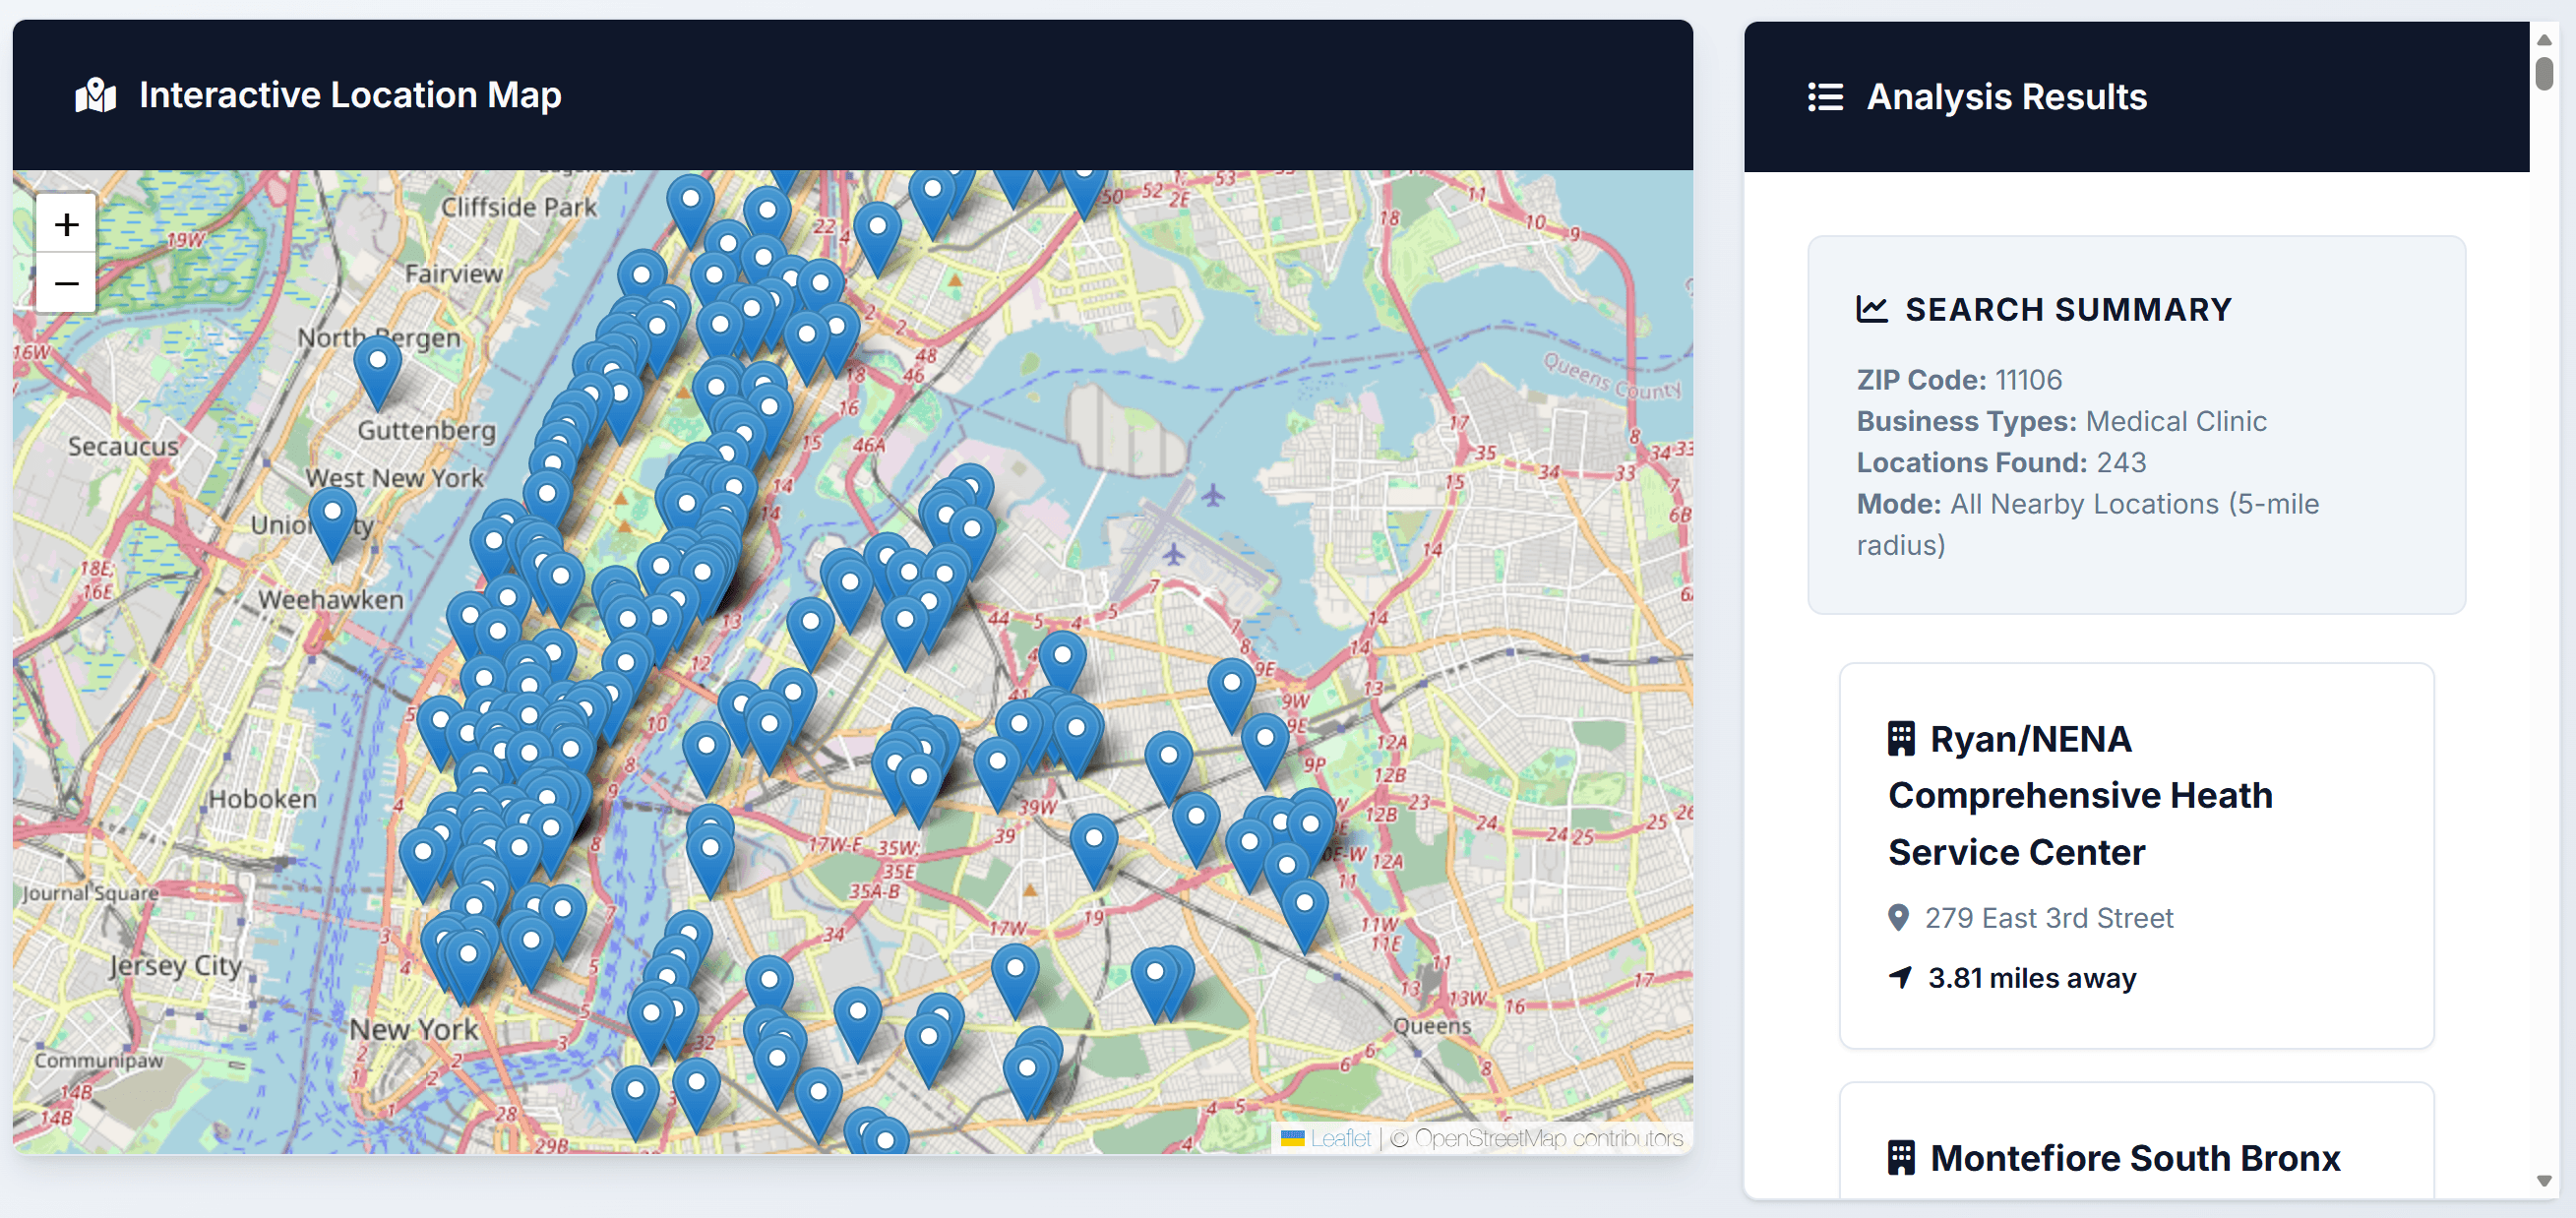Click the arrow icon beside 3.81 miles away
The width and height of the screenshot is (2576, 1218).
tap(1900, 977)
